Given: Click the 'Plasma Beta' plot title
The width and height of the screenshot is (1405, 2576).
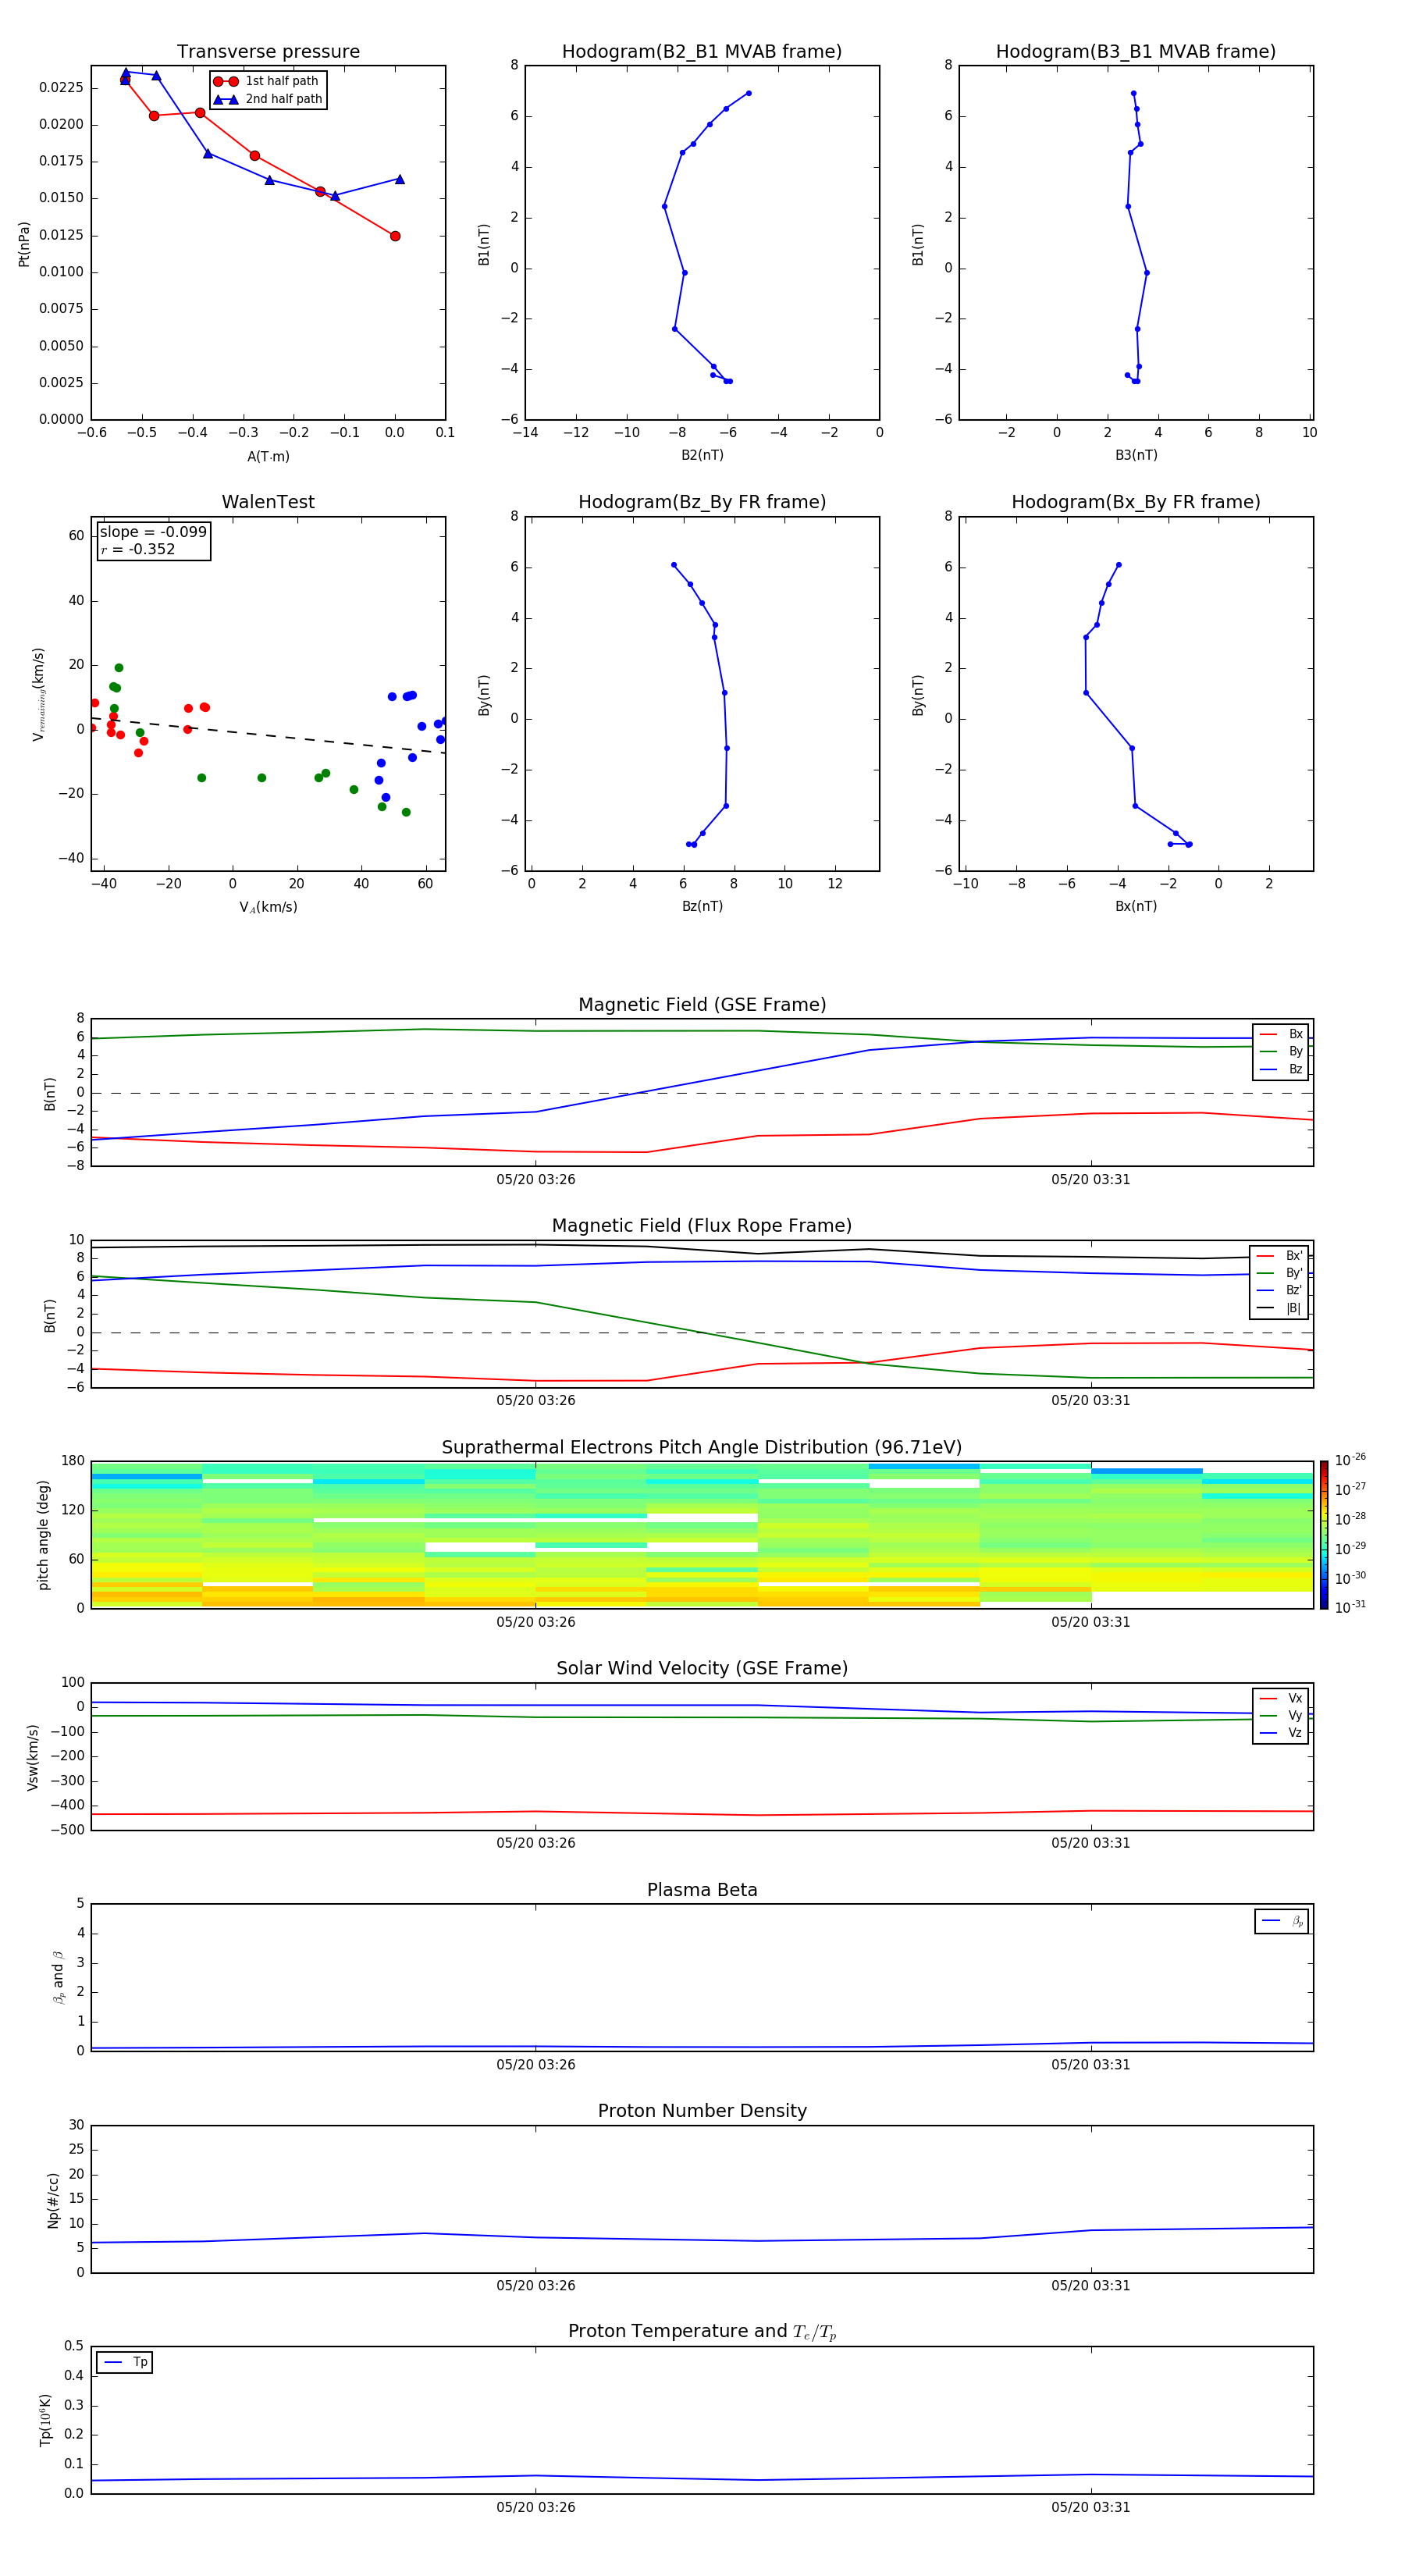Looking at the screenshot, I should 702,1890.
